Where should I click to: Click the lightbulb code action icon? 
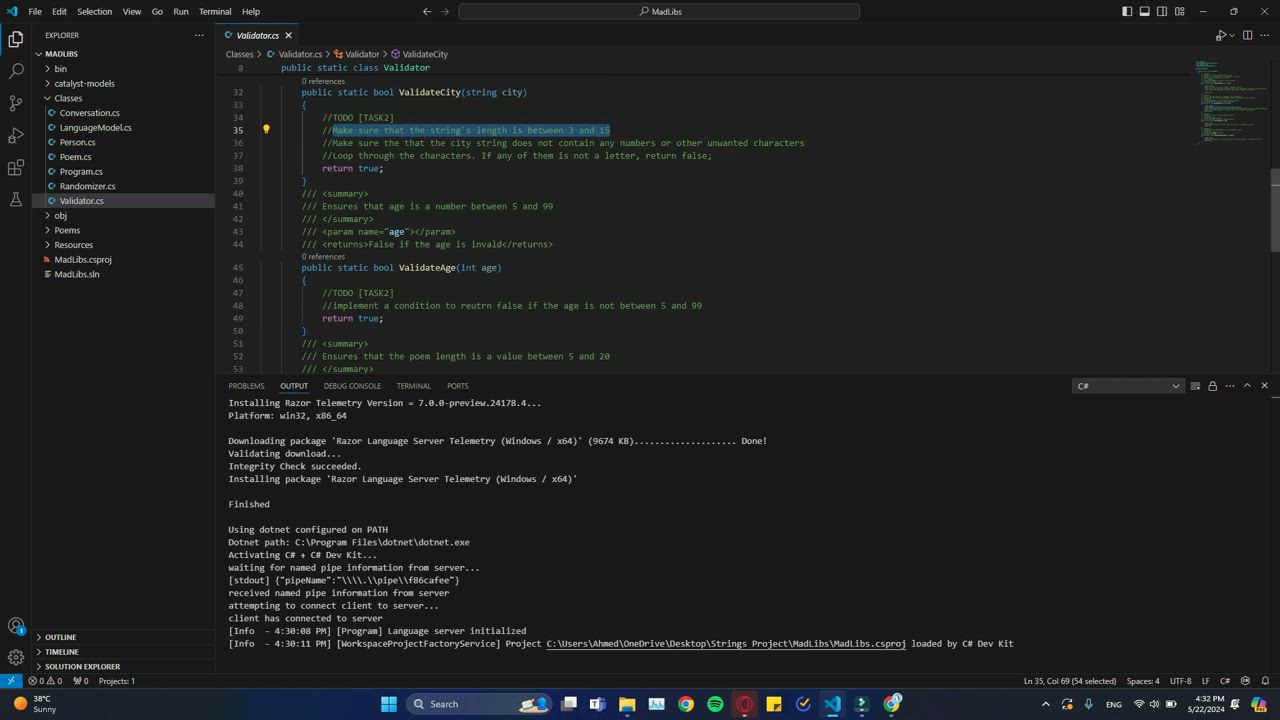point(266,130)
